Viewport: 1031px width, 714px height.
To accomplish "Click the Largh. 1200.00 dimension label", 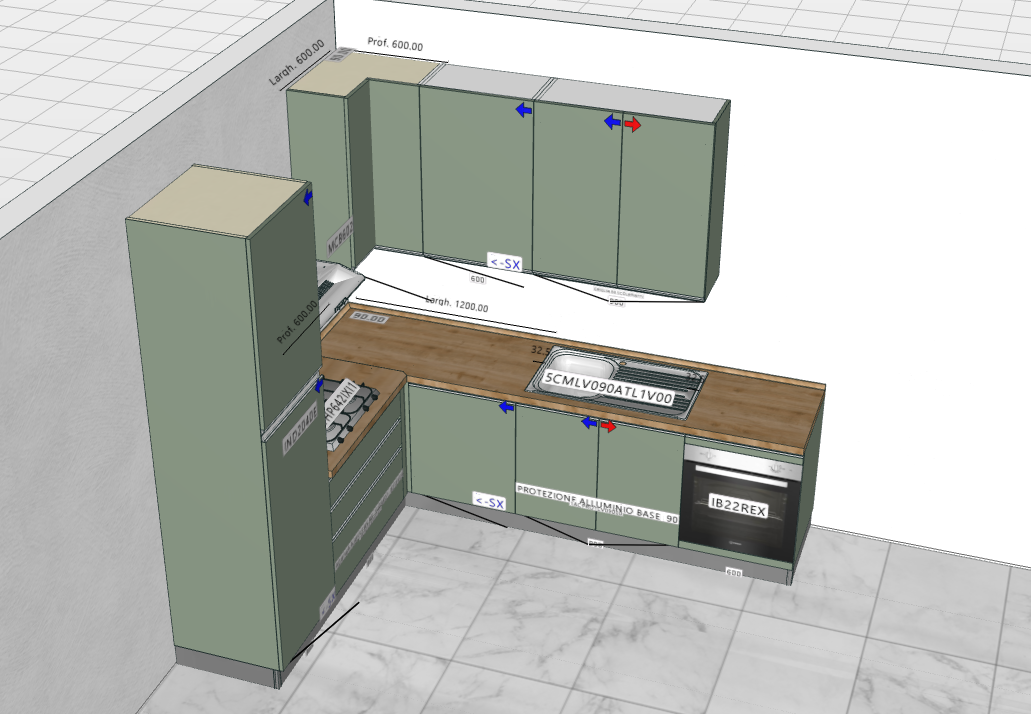I will click(x=457, y=303).
